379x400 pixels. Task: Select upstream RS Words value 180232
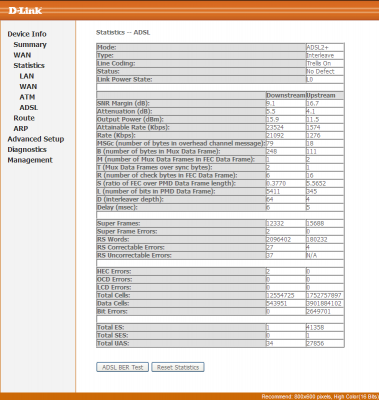(317, 240)
